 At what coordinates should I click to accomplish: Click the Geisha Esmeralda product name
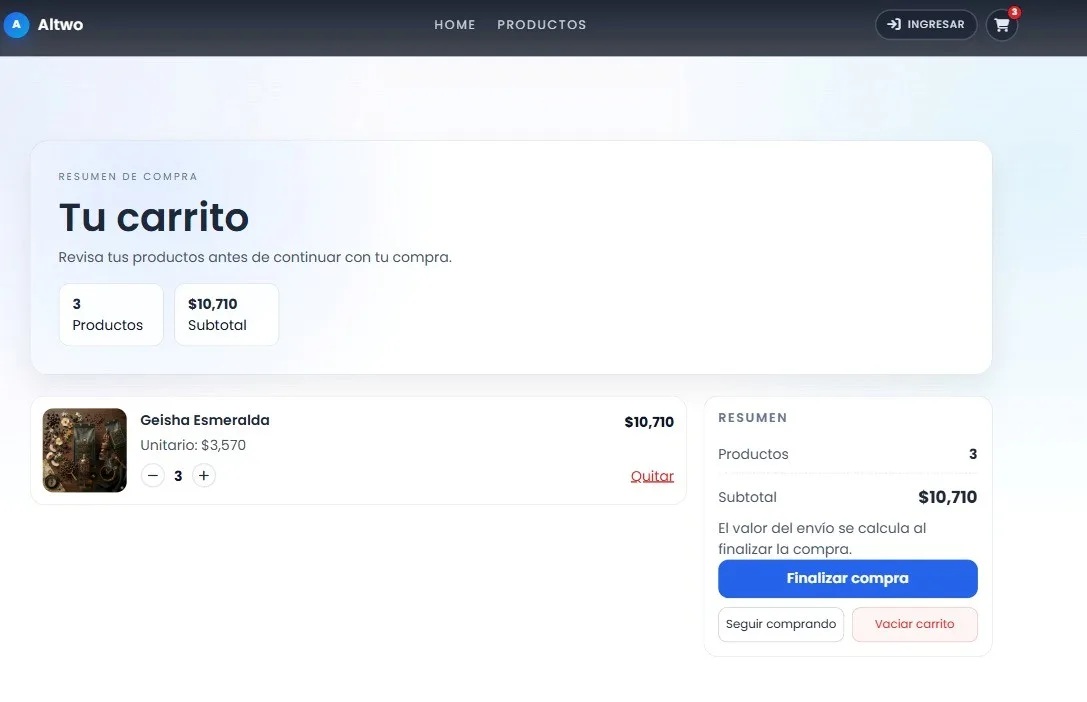[x=205, y=420]
